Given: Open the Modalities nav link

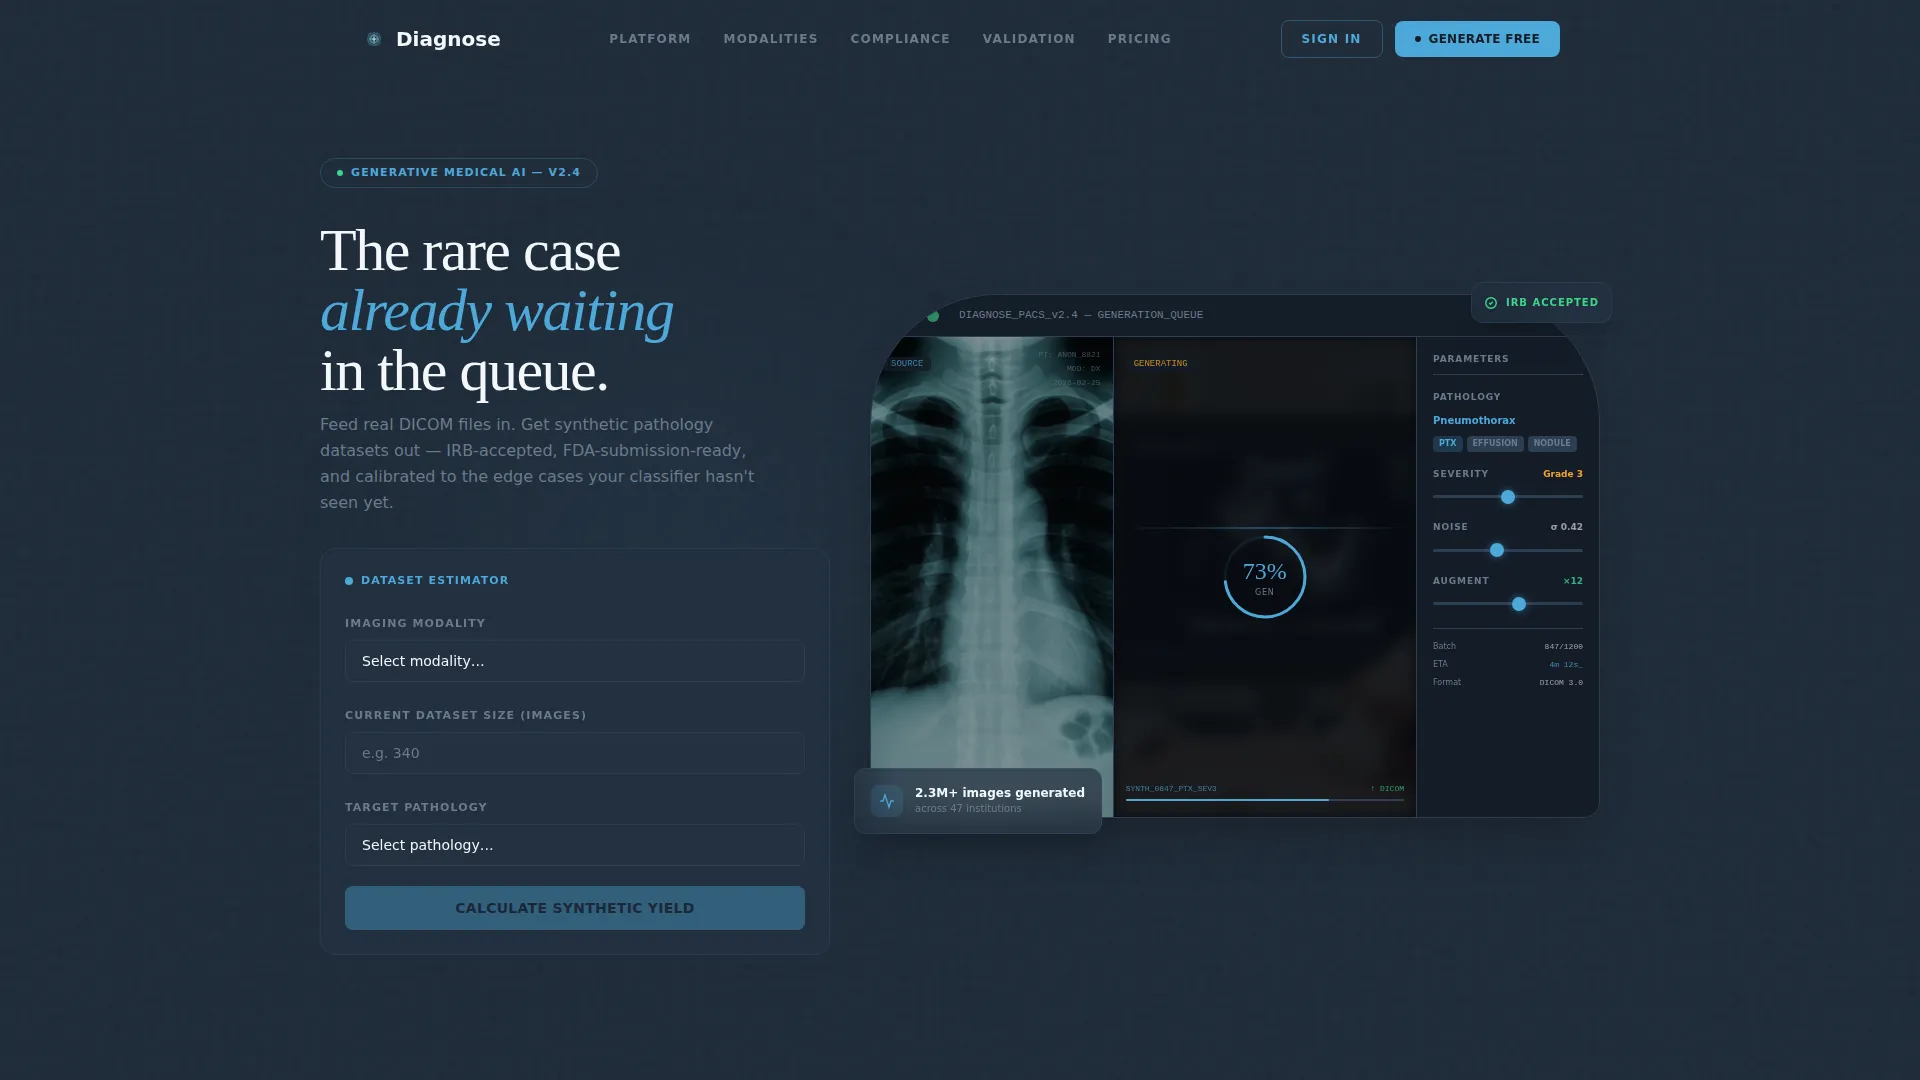Looking at the screenshot, I should coord(771,39).
